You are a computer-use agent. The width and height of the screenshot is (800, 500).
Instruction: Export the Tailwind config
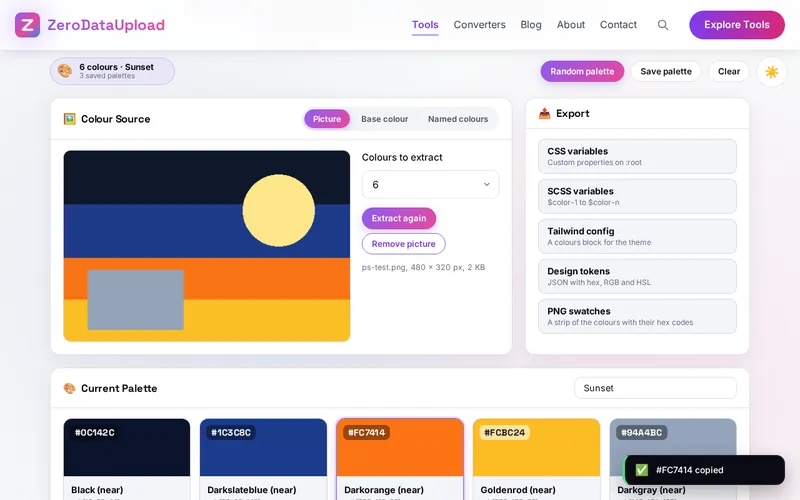(x=637, y=236)
